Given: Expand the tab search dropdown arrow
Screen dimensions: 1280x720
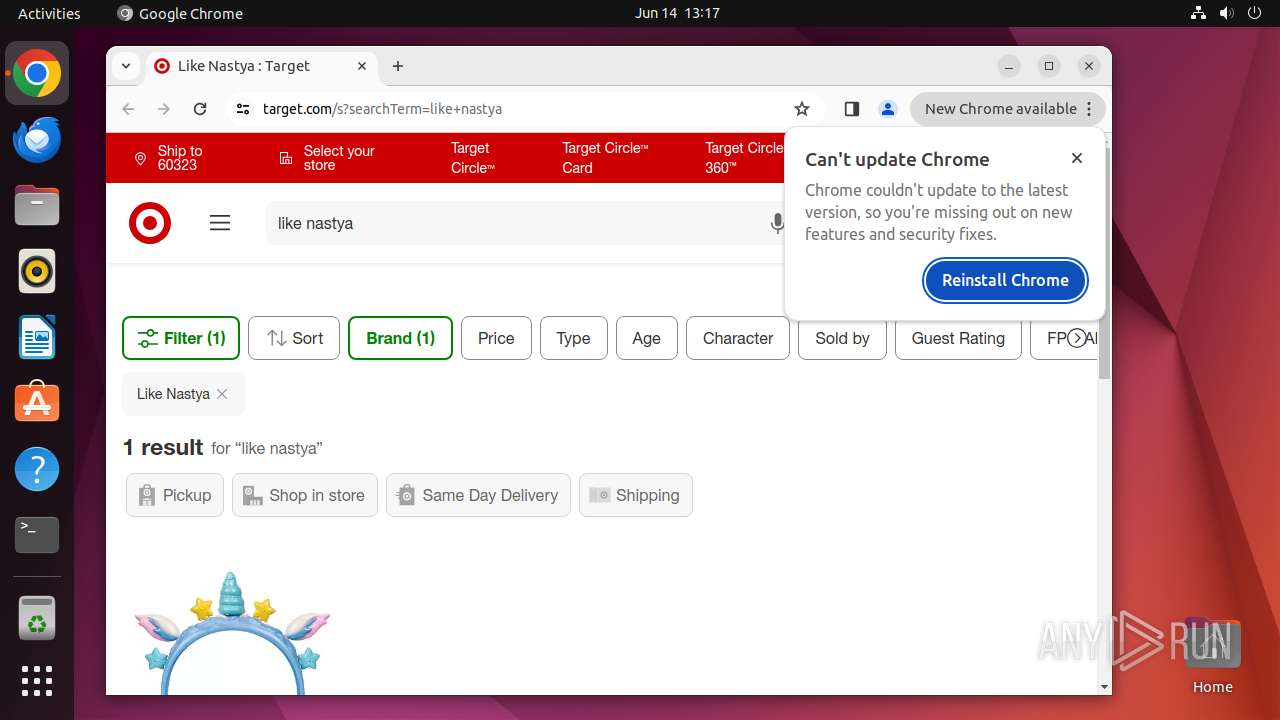Looking at the screenshot, I should 126,66.
